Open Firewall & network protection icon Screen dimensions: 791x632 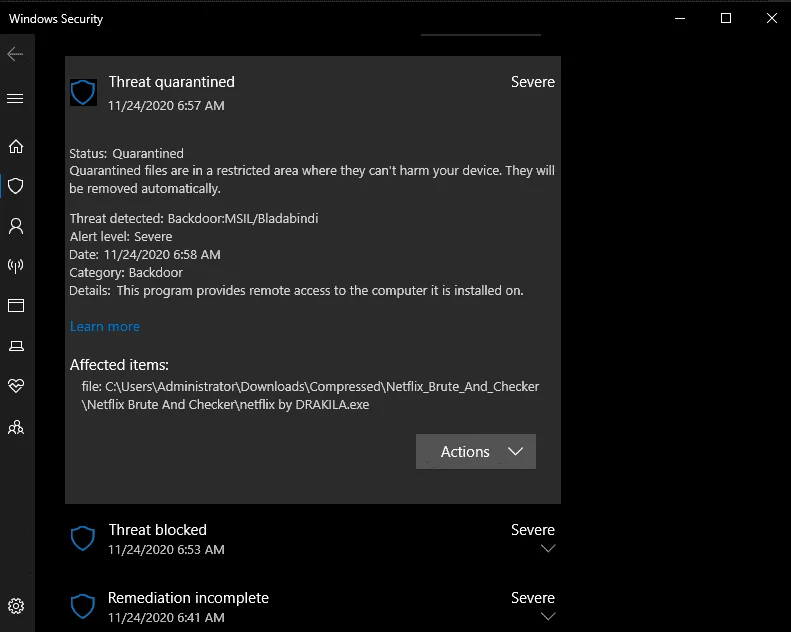coord(16,266)
